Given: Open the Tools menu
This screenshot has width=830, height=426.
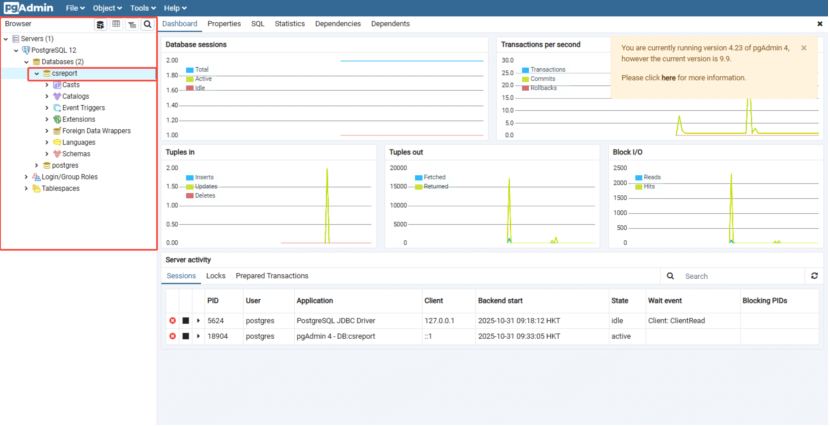Looking at the screenshot, I should tap(140, 8).
